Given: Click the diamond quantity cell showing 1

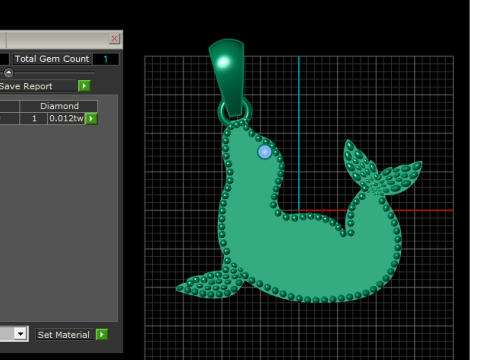Looking at the screenshot, I should tap(34, 119).
